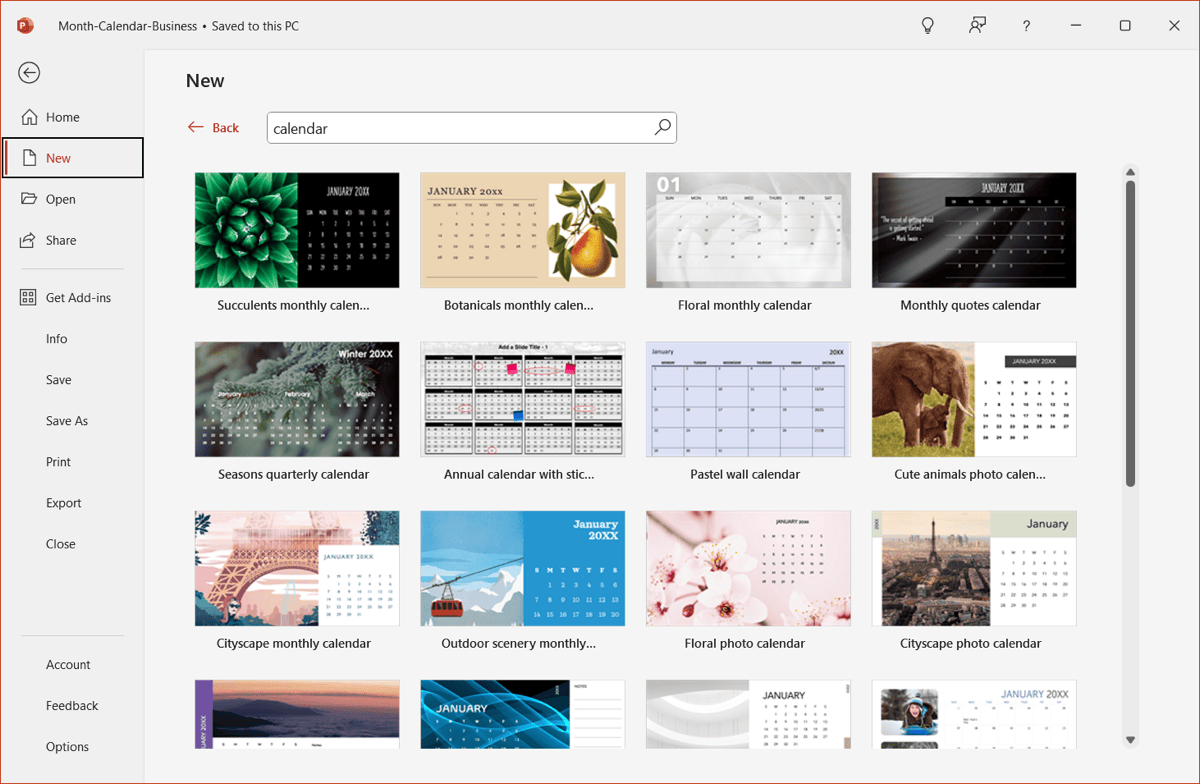Open PowerPoint Options
1200x784 pixels.
(x=68, y=747)
